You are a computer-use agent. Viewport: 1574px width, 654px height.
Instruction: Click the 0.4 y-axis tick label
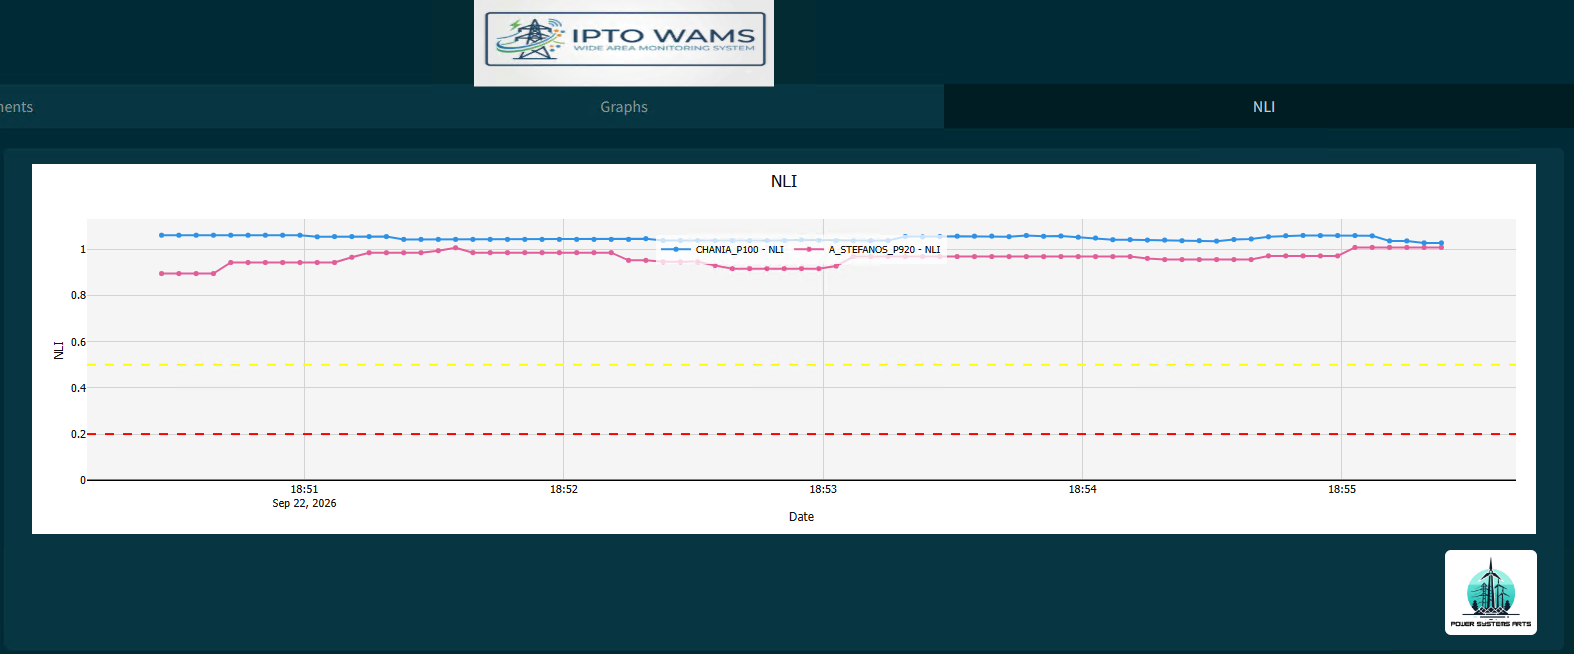click(x=78, y=388)
